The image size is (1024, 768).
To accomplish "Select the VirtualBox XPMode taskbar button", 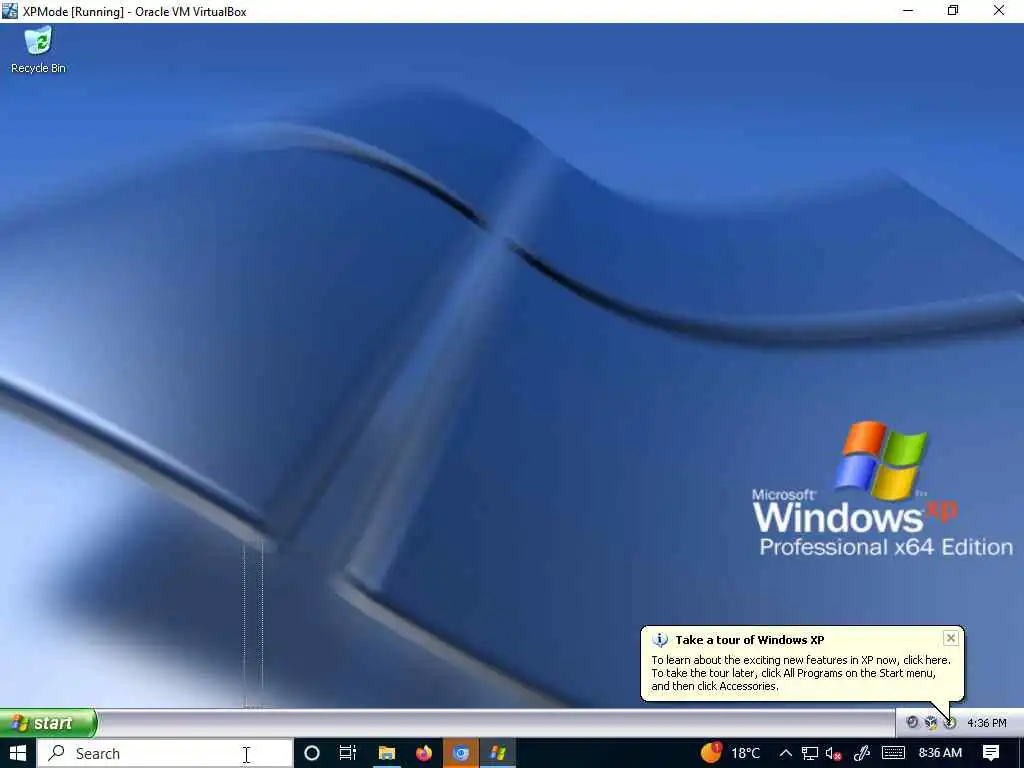I will 498,753.
